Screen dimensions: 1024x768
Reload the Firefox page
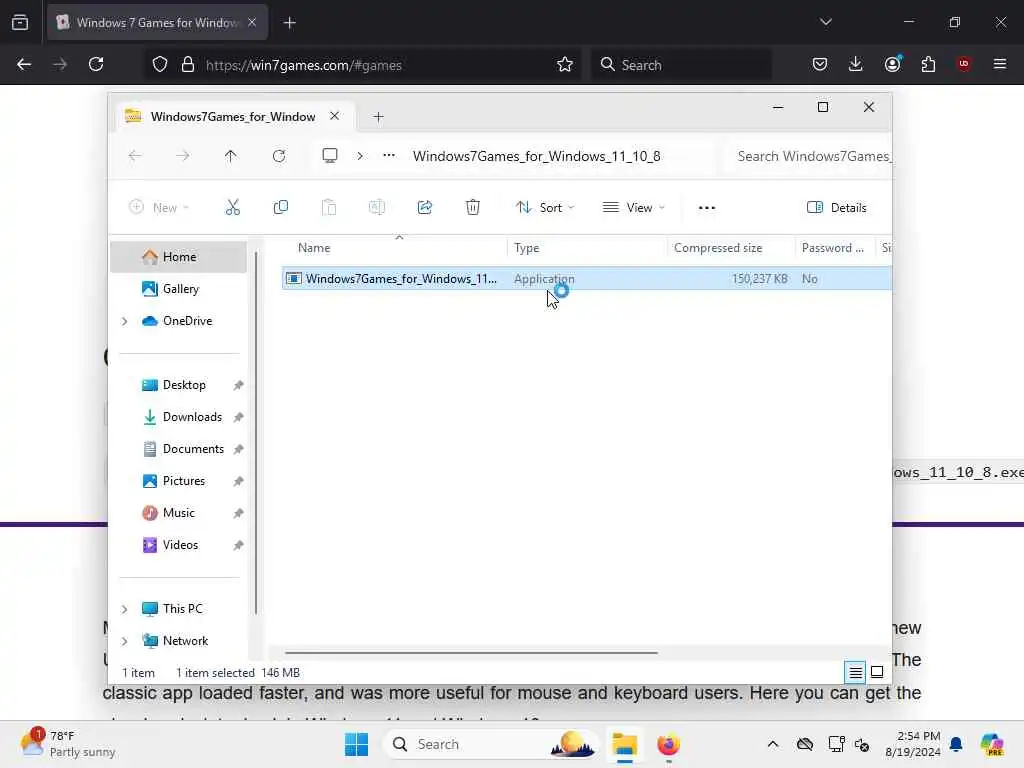pyautogui.click(x=96, y=64)
